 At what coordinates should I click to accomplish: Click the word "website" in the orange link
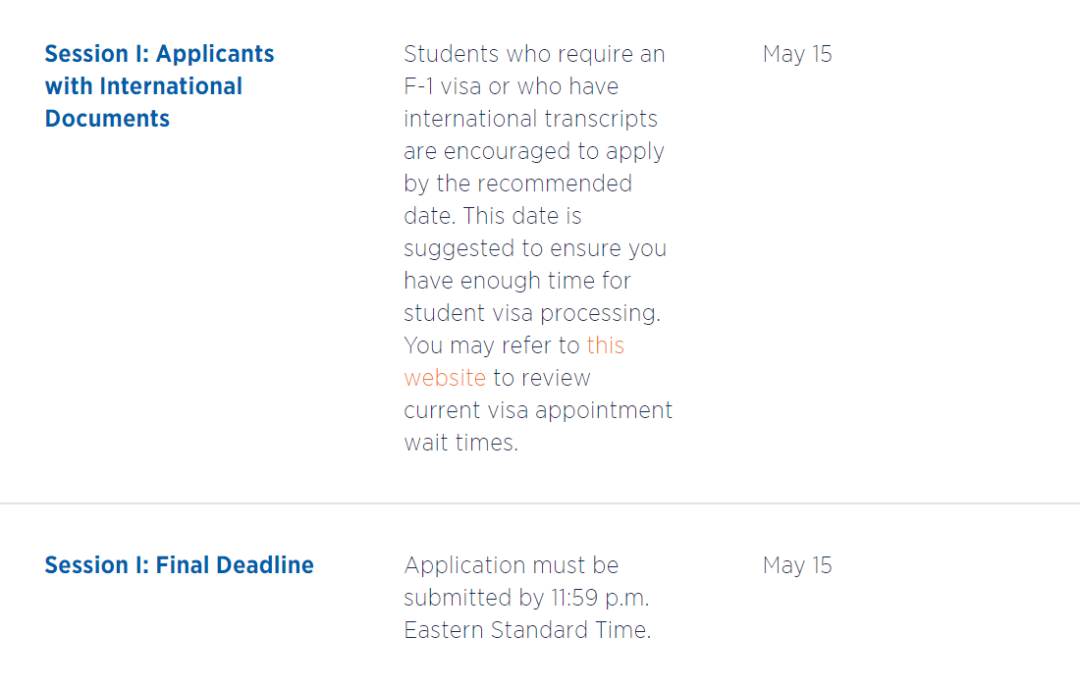pos(445,378)
